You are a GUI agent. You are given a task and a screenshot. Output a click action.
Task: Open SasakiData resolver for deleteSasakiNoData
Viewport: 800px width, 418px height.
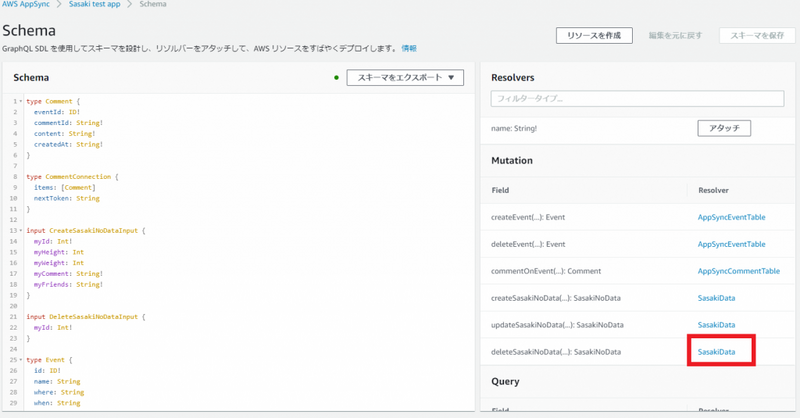[716, 352]
